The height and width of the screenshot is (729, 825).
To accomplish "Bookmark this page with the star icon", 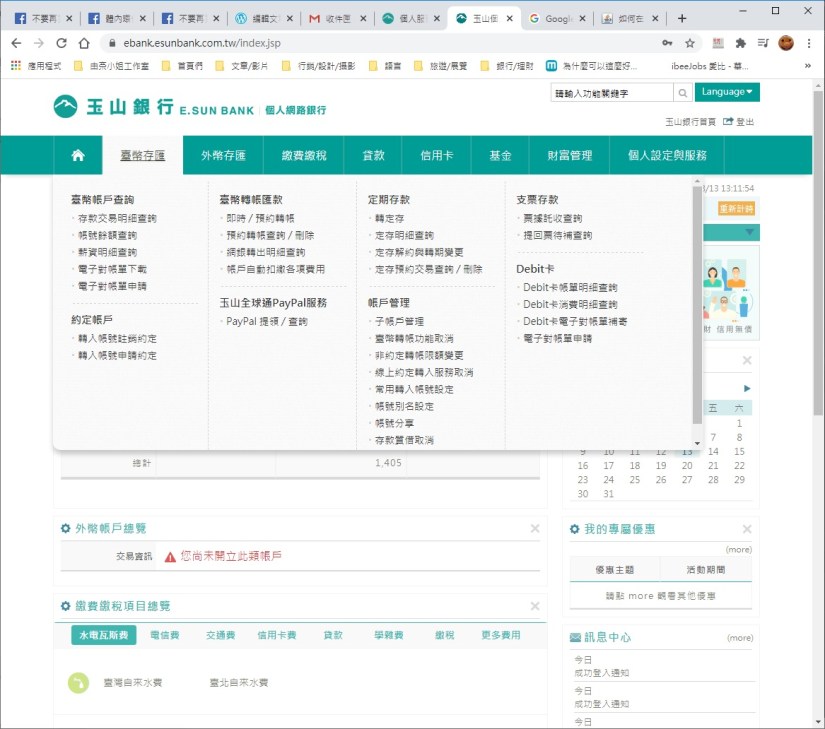I will (x=690, y=43).
